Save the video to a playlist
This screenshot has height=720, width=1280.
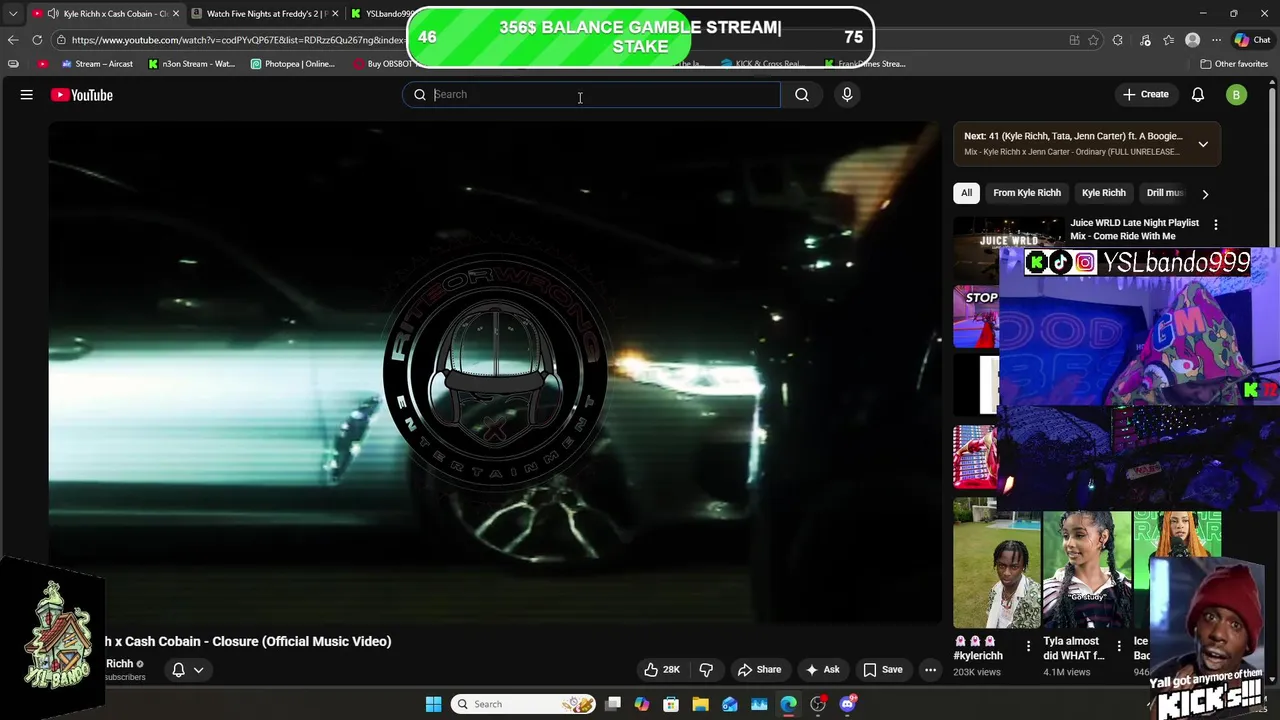[x=883, y=669]
